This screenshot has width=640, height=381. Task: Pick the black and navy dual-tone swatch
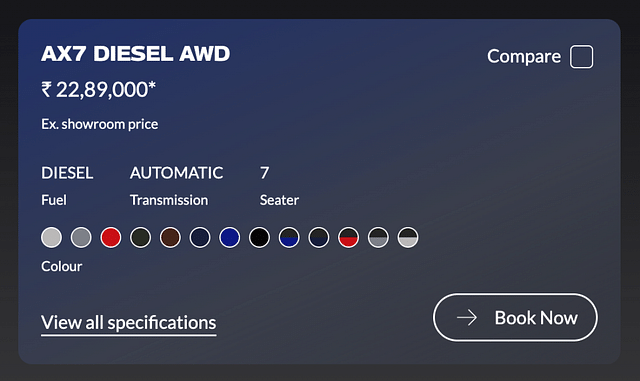319,237
